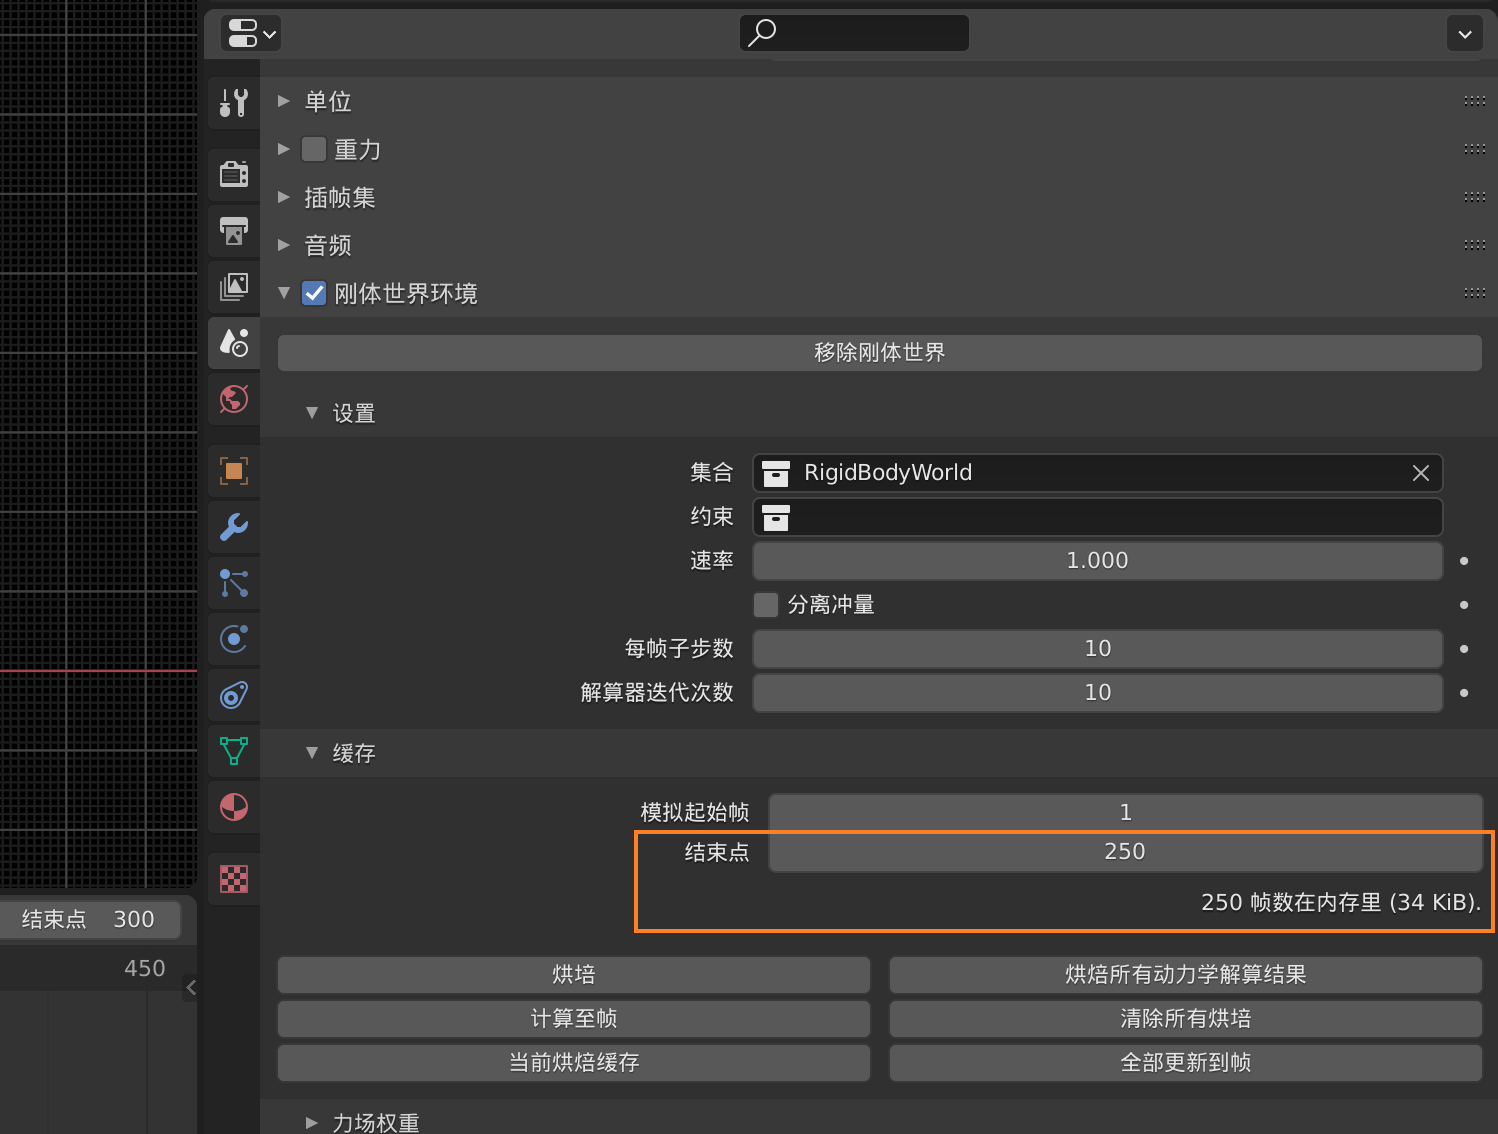Expand the 单位 panel
The width and height of the screenshot is (1498, 1134).
pos(284,101)
